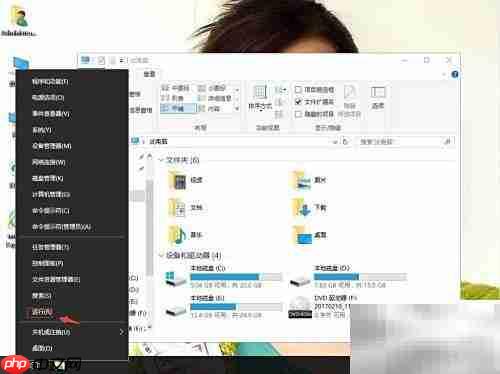Click the Local Disk (D:) usage bar
Screen dimensions: 500x374
tap(360, 277)
